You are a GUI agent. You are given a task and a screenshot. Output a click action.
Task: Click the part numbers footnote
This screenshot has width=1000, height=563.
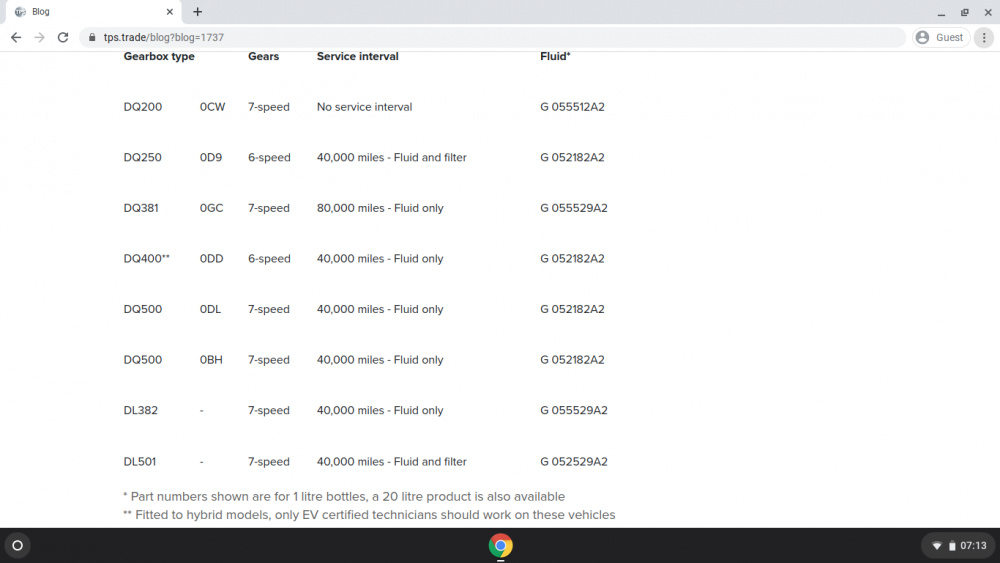344,496
